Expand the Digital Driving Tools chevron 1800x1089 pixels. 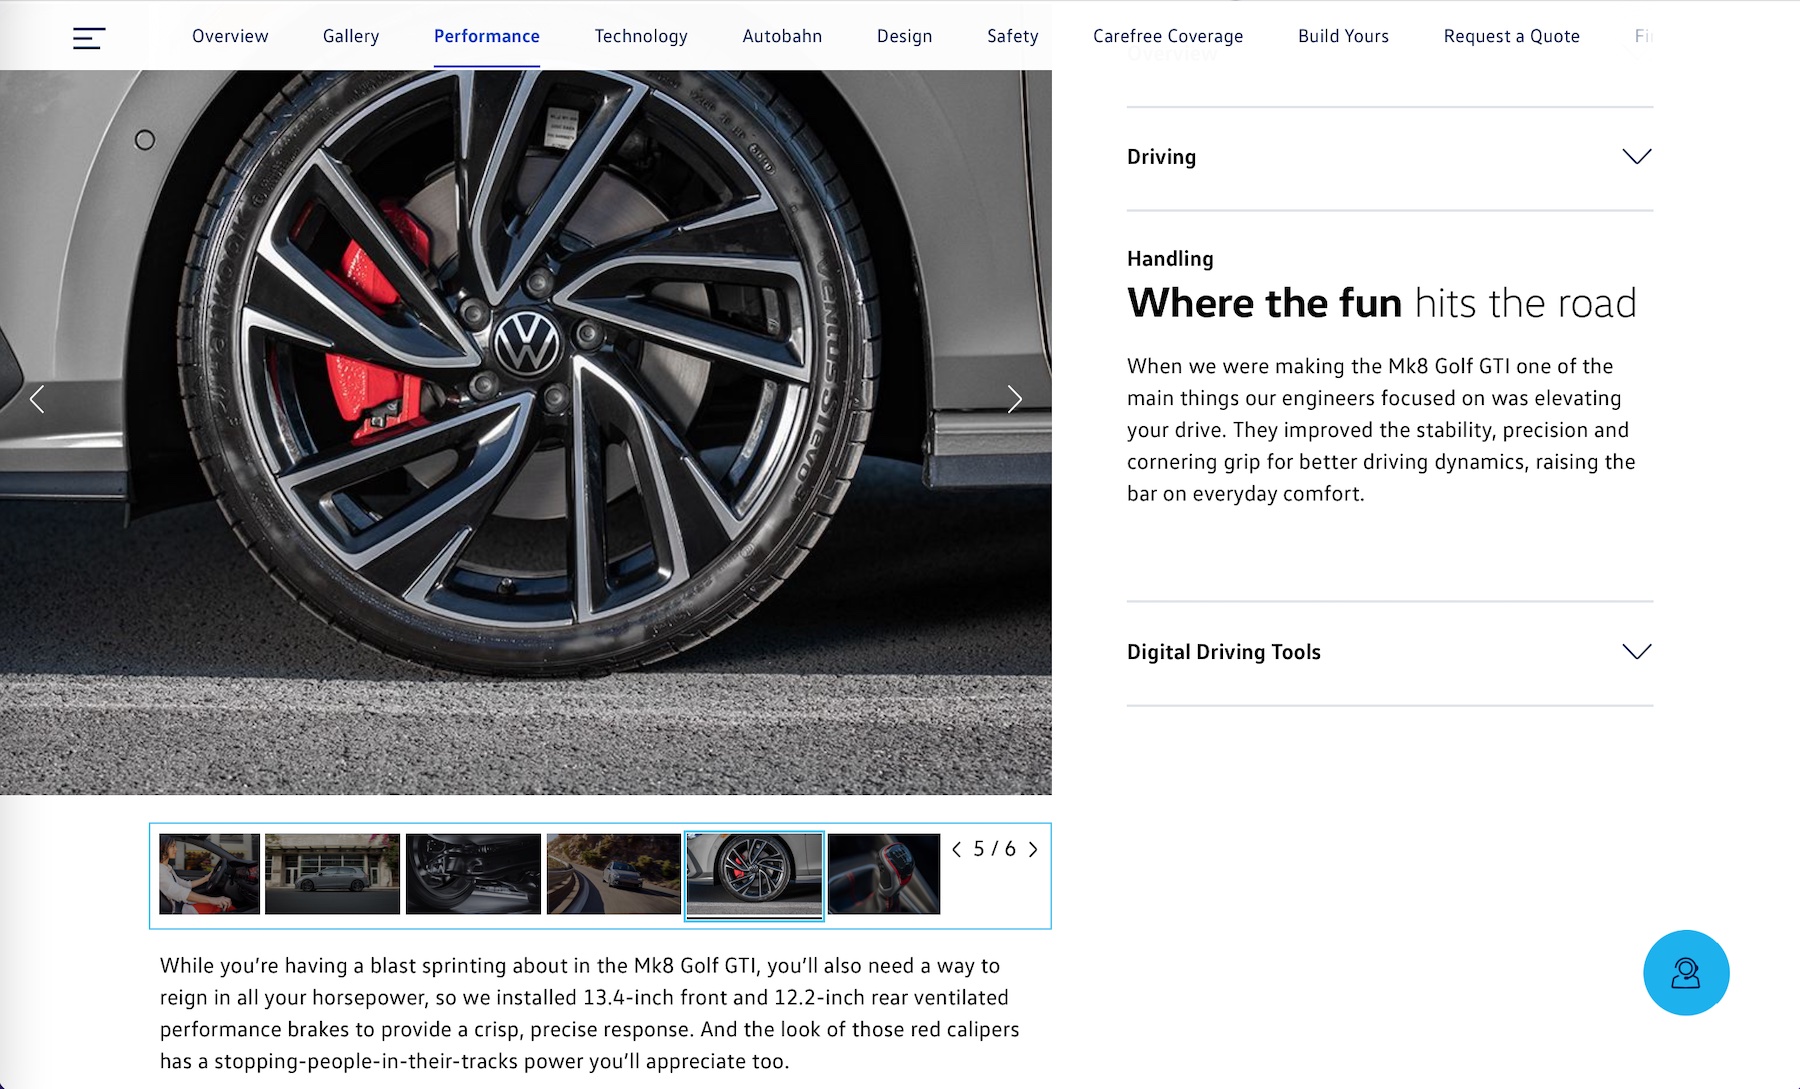coord(1636,652)
